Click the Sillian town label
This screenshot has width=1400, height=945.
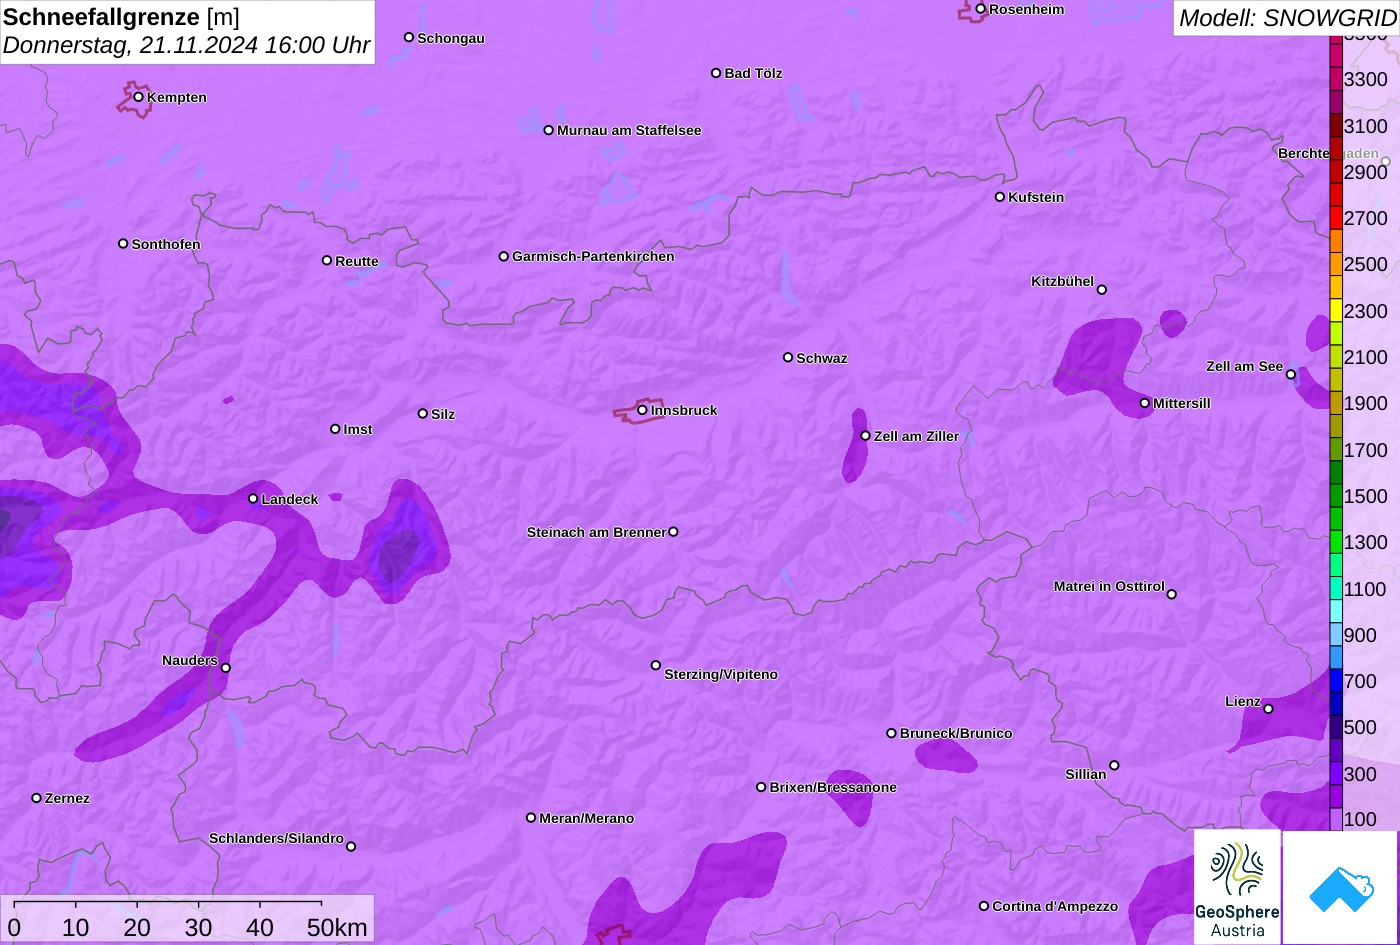1086,774
